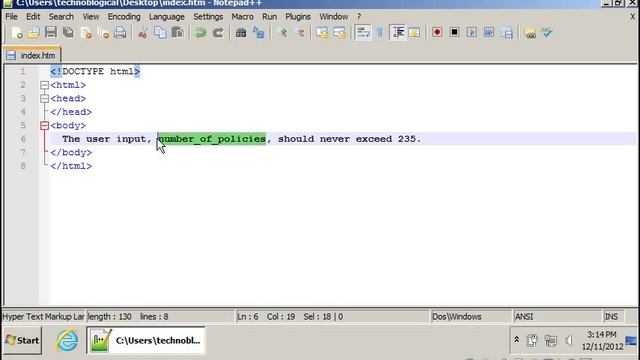The height and width of the screenshot is (360, 640).
Task: Collapse the <html> fold marker
Action: (44, 85)
